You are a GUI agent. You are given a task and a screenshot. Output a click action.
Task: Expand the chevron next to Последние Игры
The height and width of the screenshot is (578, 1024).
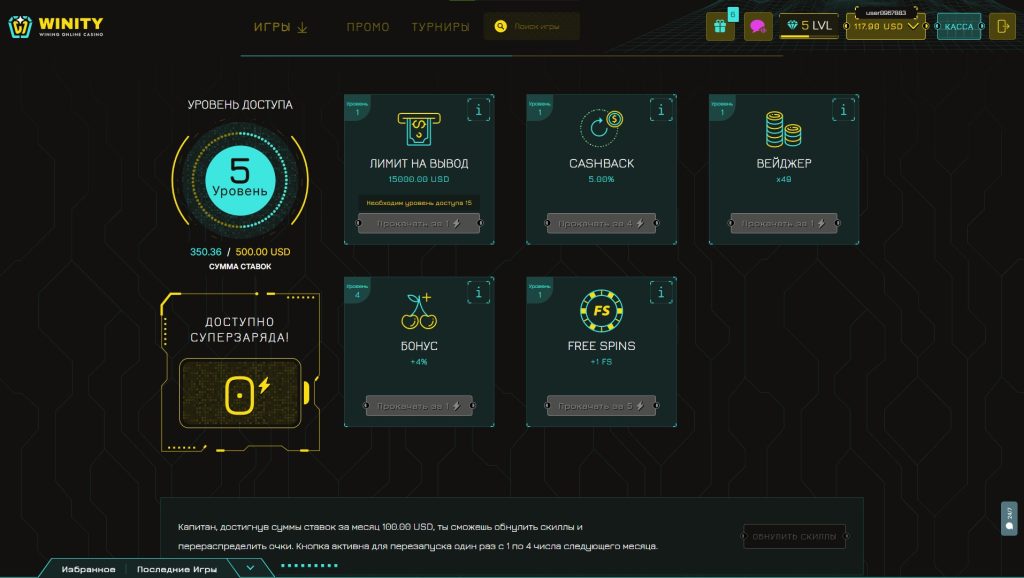click(250, 568)
